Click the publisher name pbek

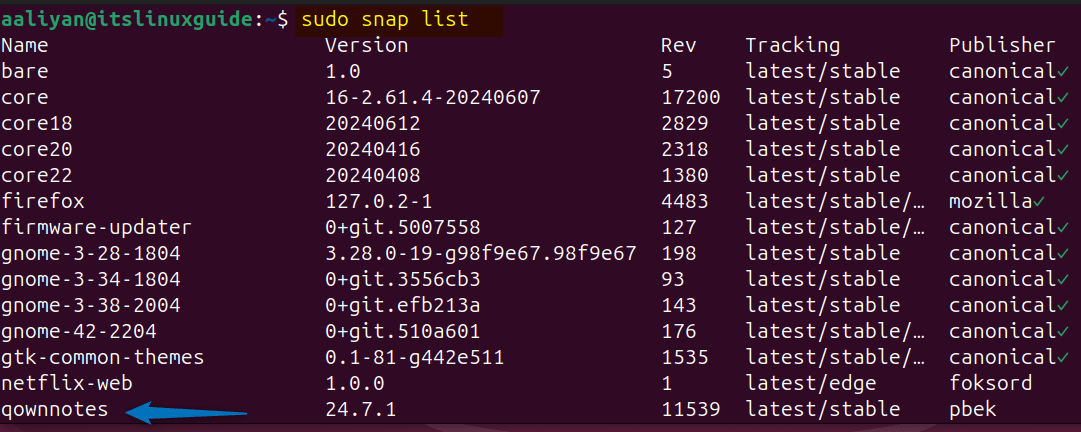pos(973,410)
